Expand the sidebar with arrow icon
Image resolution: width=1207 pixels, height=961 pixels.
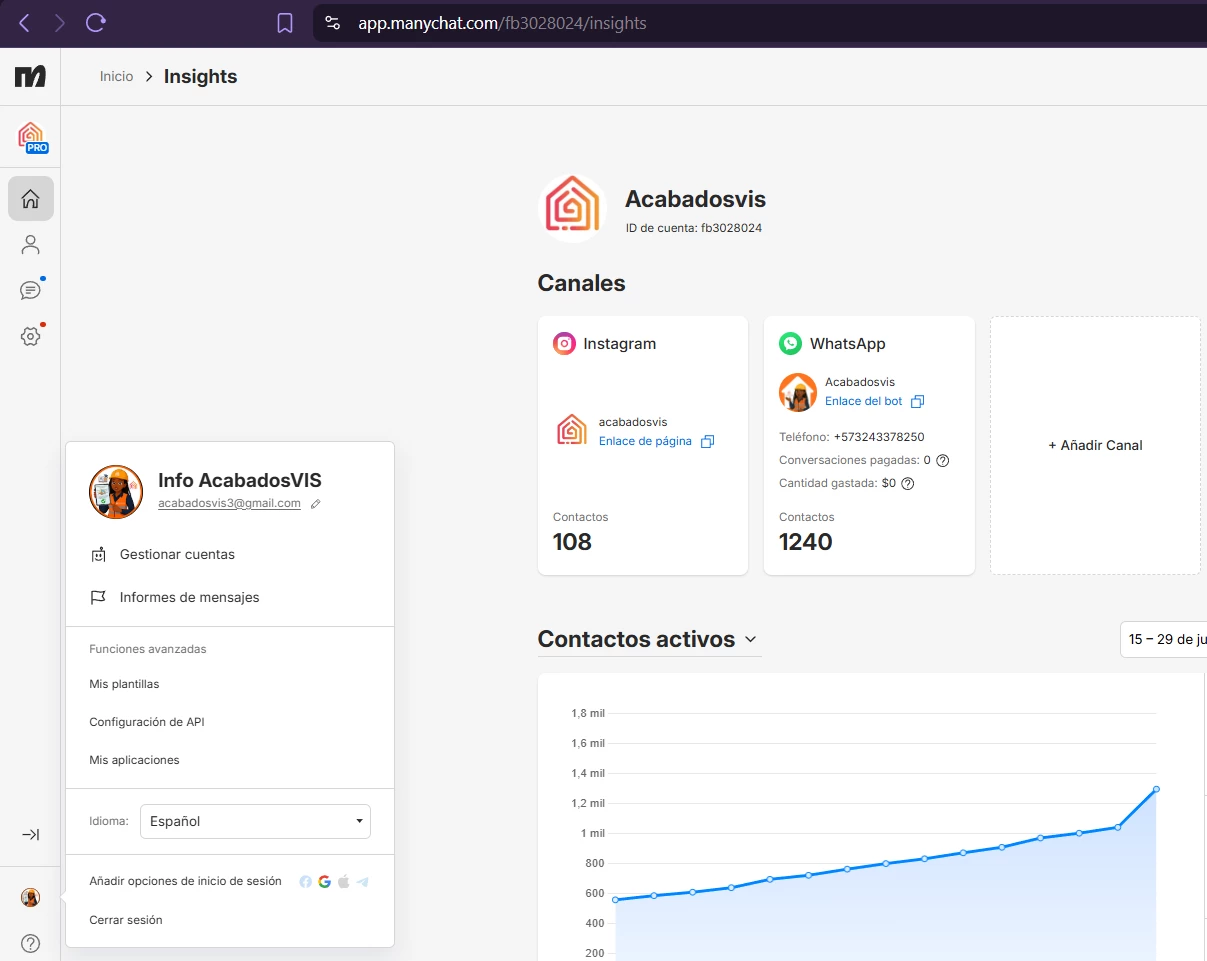31,834
